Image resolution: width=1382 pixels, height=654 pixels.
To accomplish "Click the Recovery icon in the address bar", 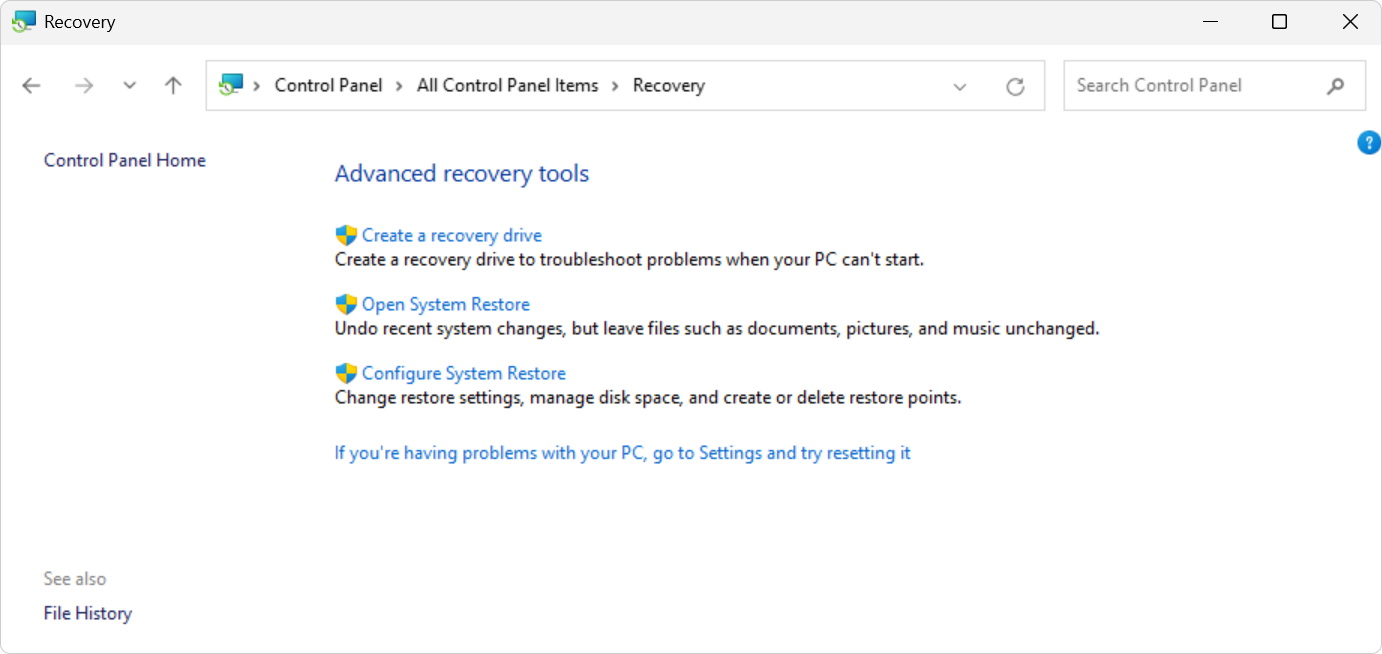I will point(232,85).
